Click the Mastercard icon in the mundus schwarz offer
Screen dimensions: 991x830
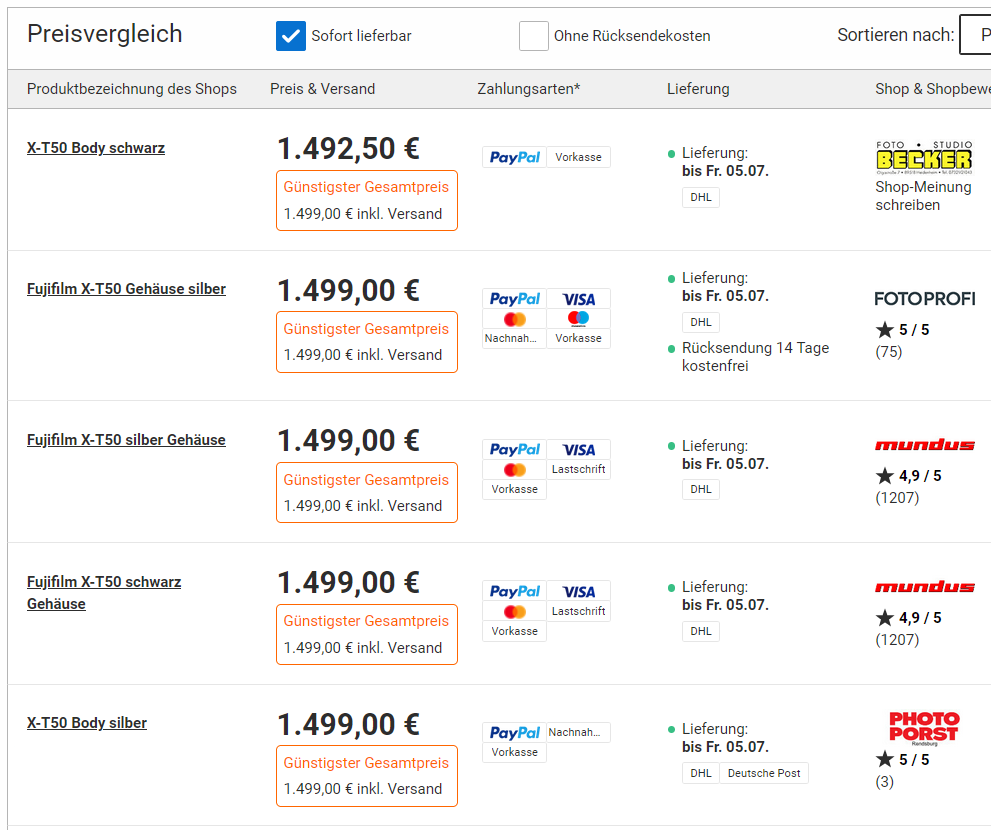514,611
